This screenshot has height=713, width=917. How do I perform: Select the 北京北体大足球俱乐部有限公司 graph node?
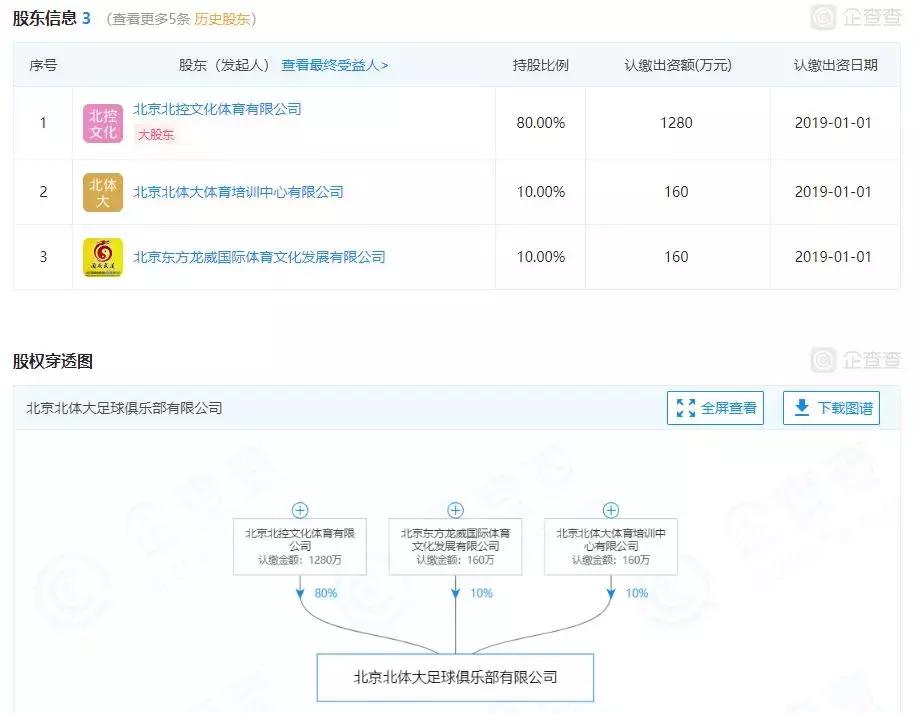(x=455, y=677)
